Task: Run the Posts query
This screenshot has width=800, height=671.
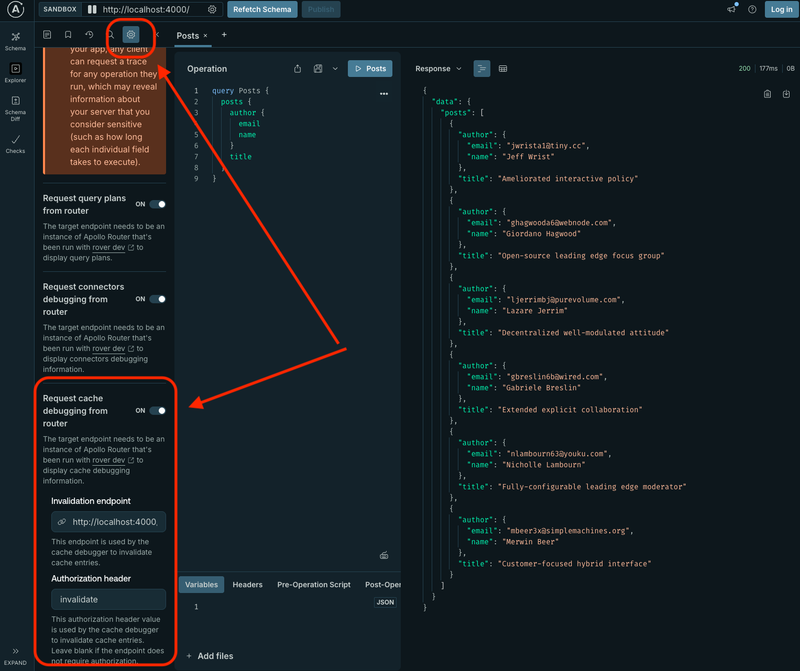Action: (370, 68)
